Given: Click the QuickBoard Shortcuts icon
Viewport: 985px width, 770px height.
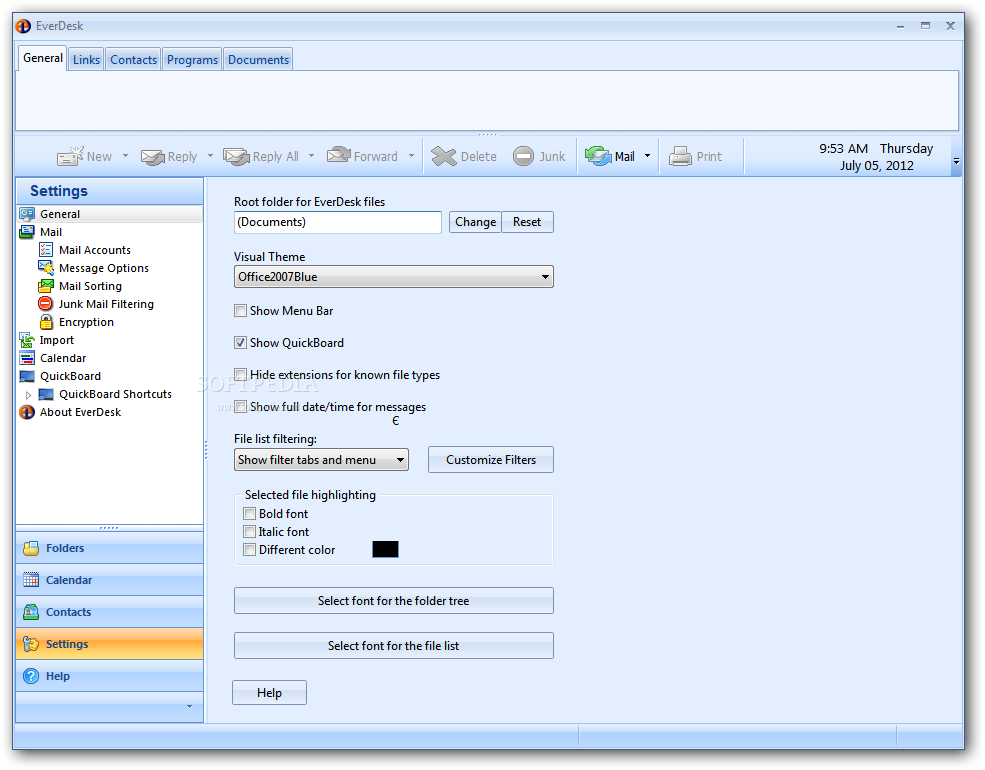Looking at the screenshot, I should [x=46, y=394].
